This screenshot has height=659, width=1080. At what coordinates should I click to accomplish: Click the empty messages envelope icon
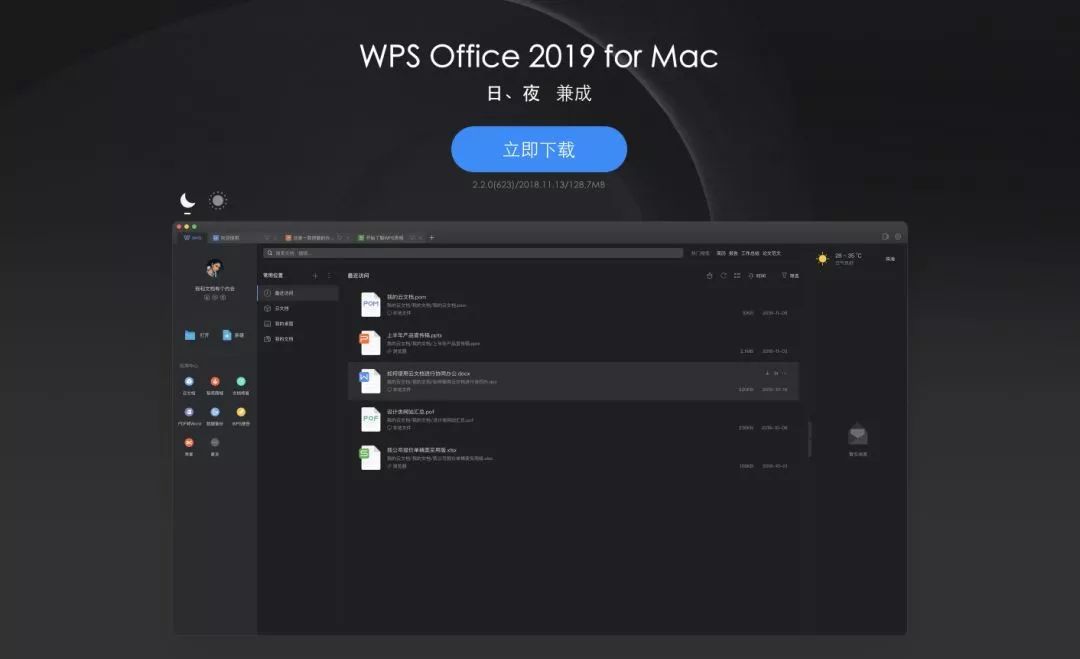(x=858, y=435)
